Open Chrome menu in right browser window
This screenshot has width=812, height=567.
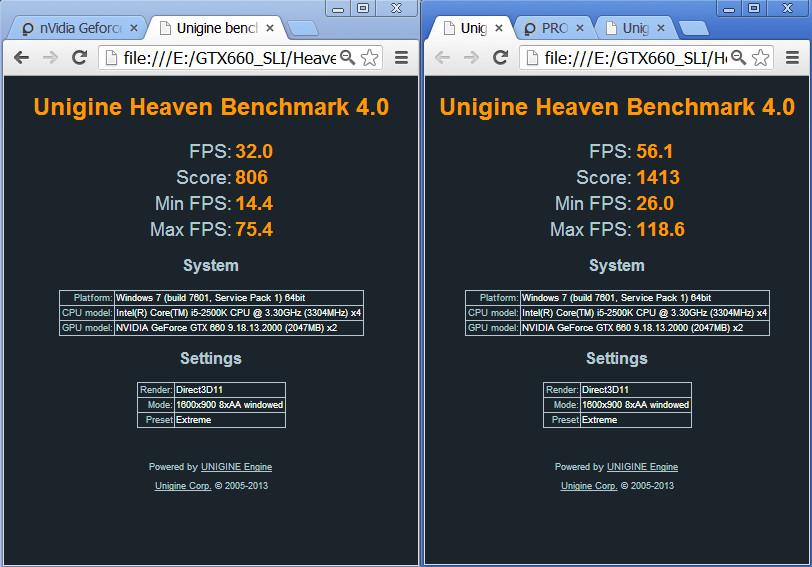tap(792, 57)
